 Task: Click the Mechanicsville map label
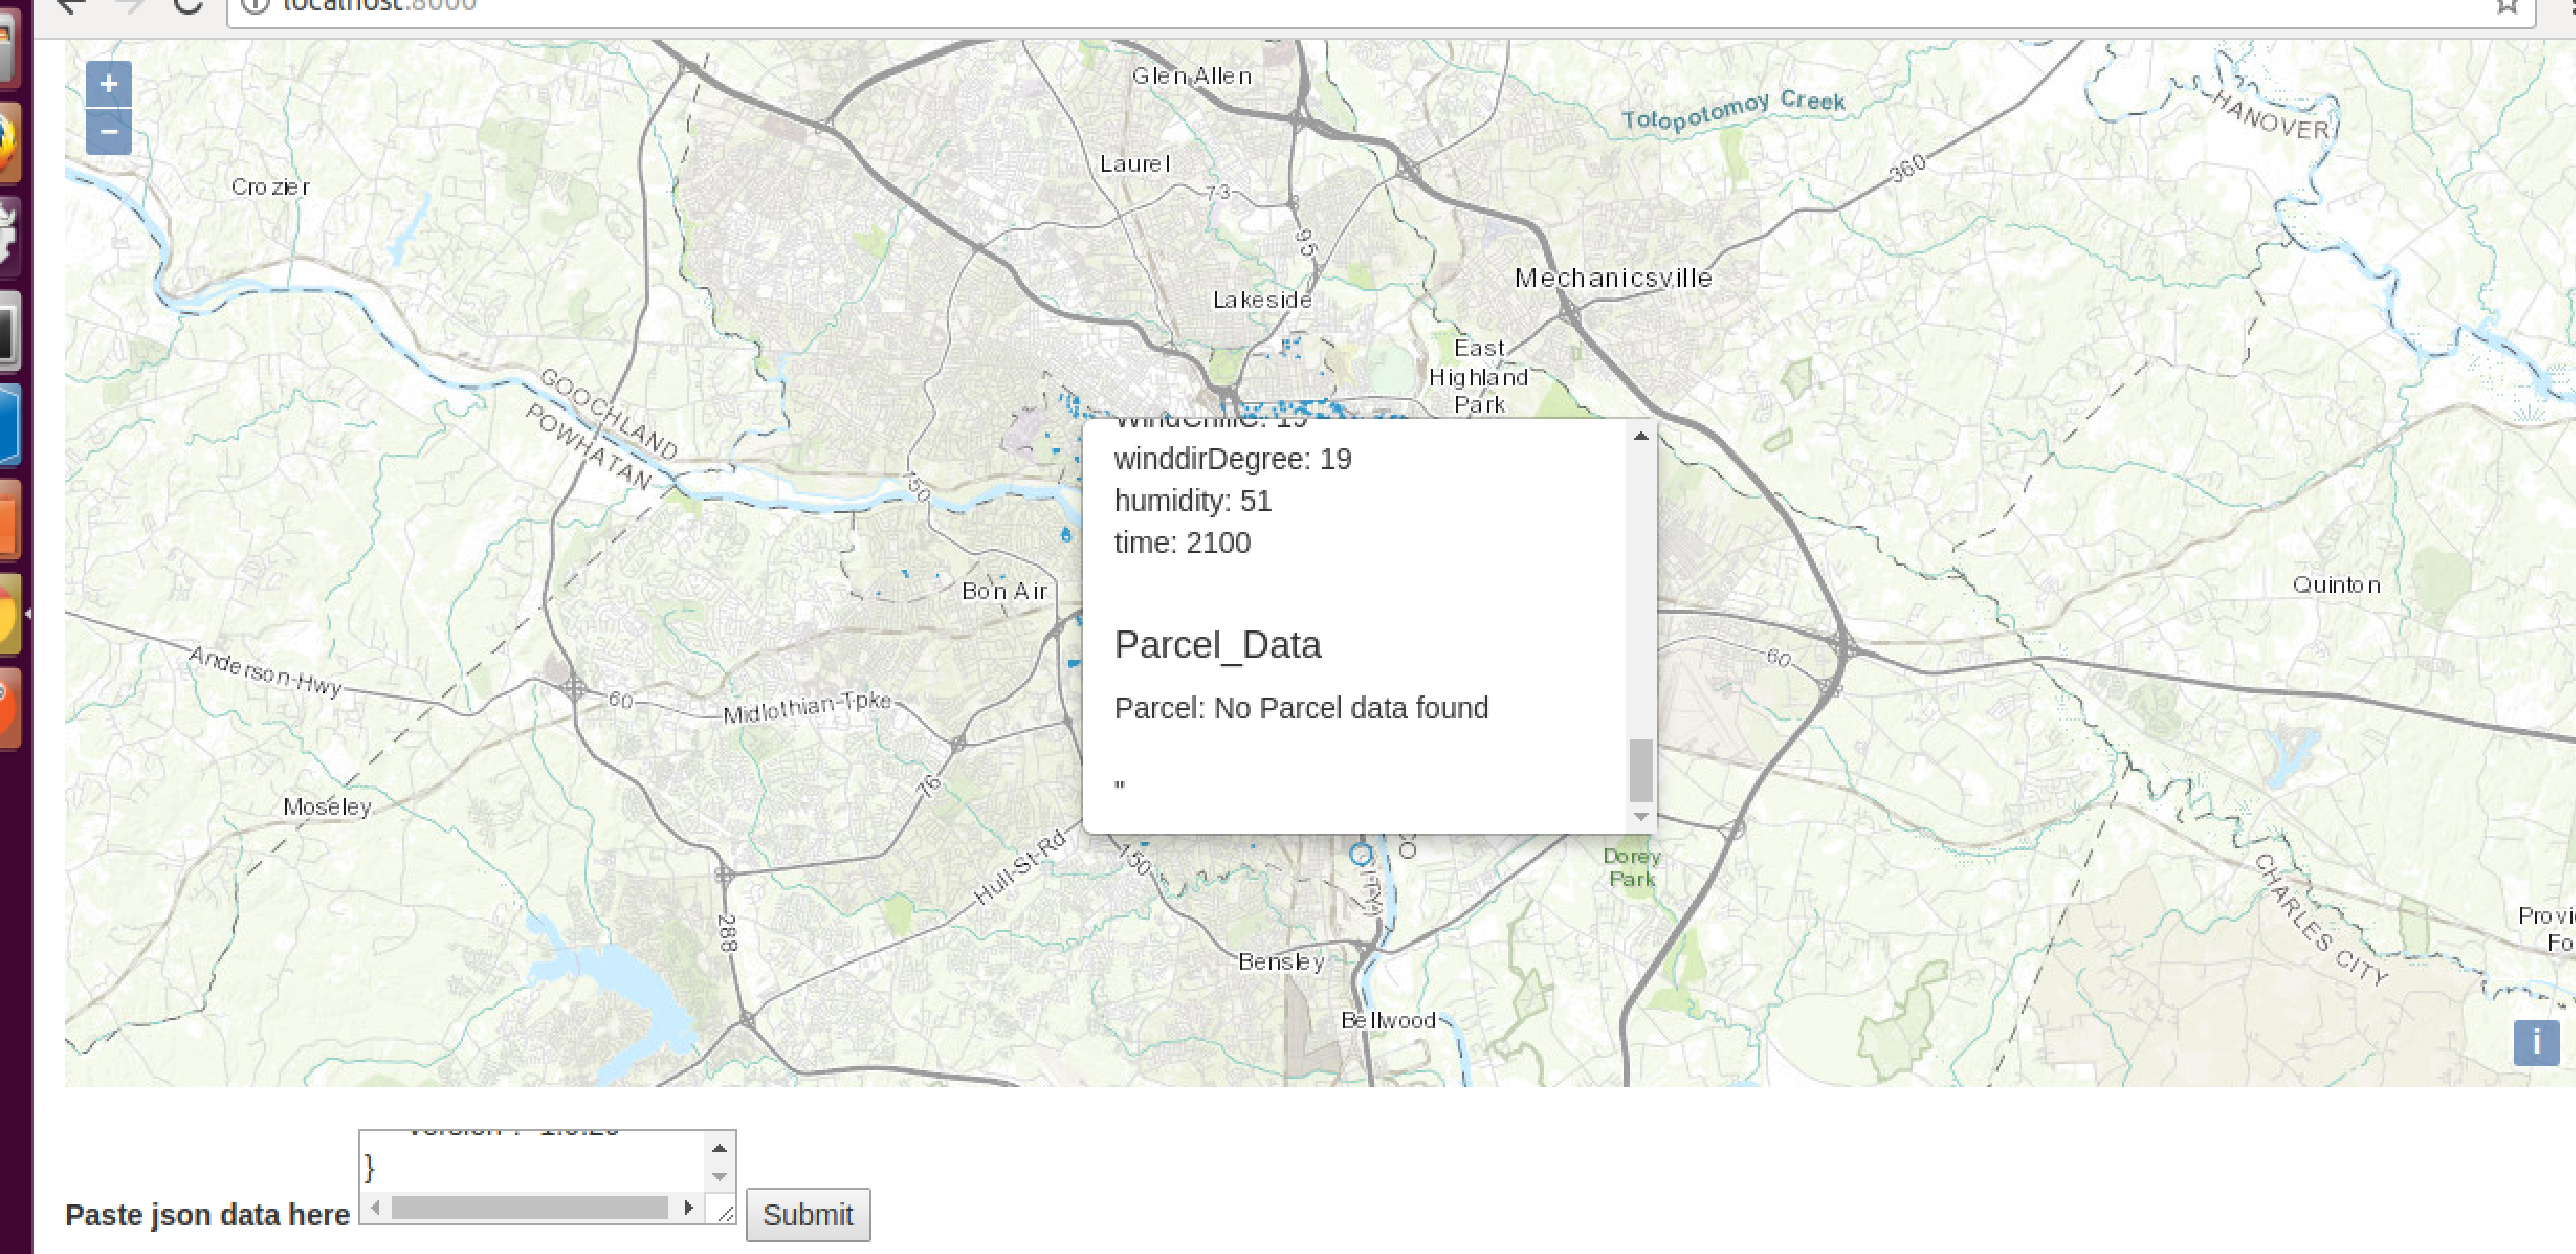(1612, 278)
